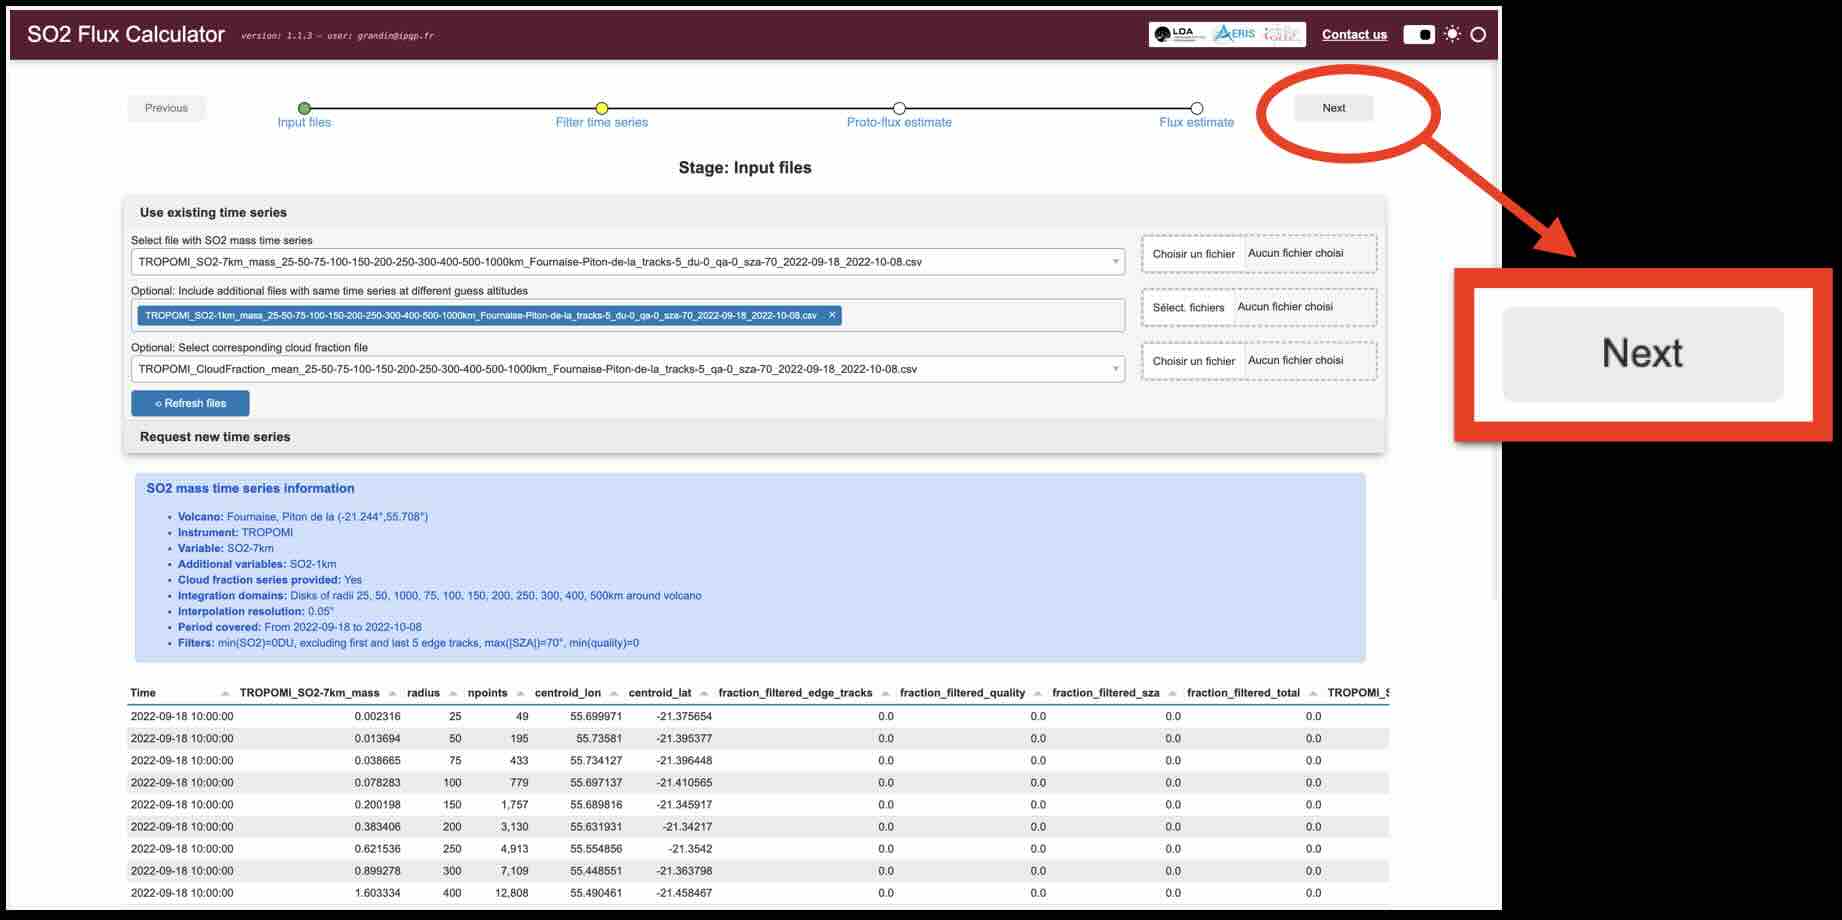Open the Contact us link
Screen dimensions: 1842x920
[1354, 34]
